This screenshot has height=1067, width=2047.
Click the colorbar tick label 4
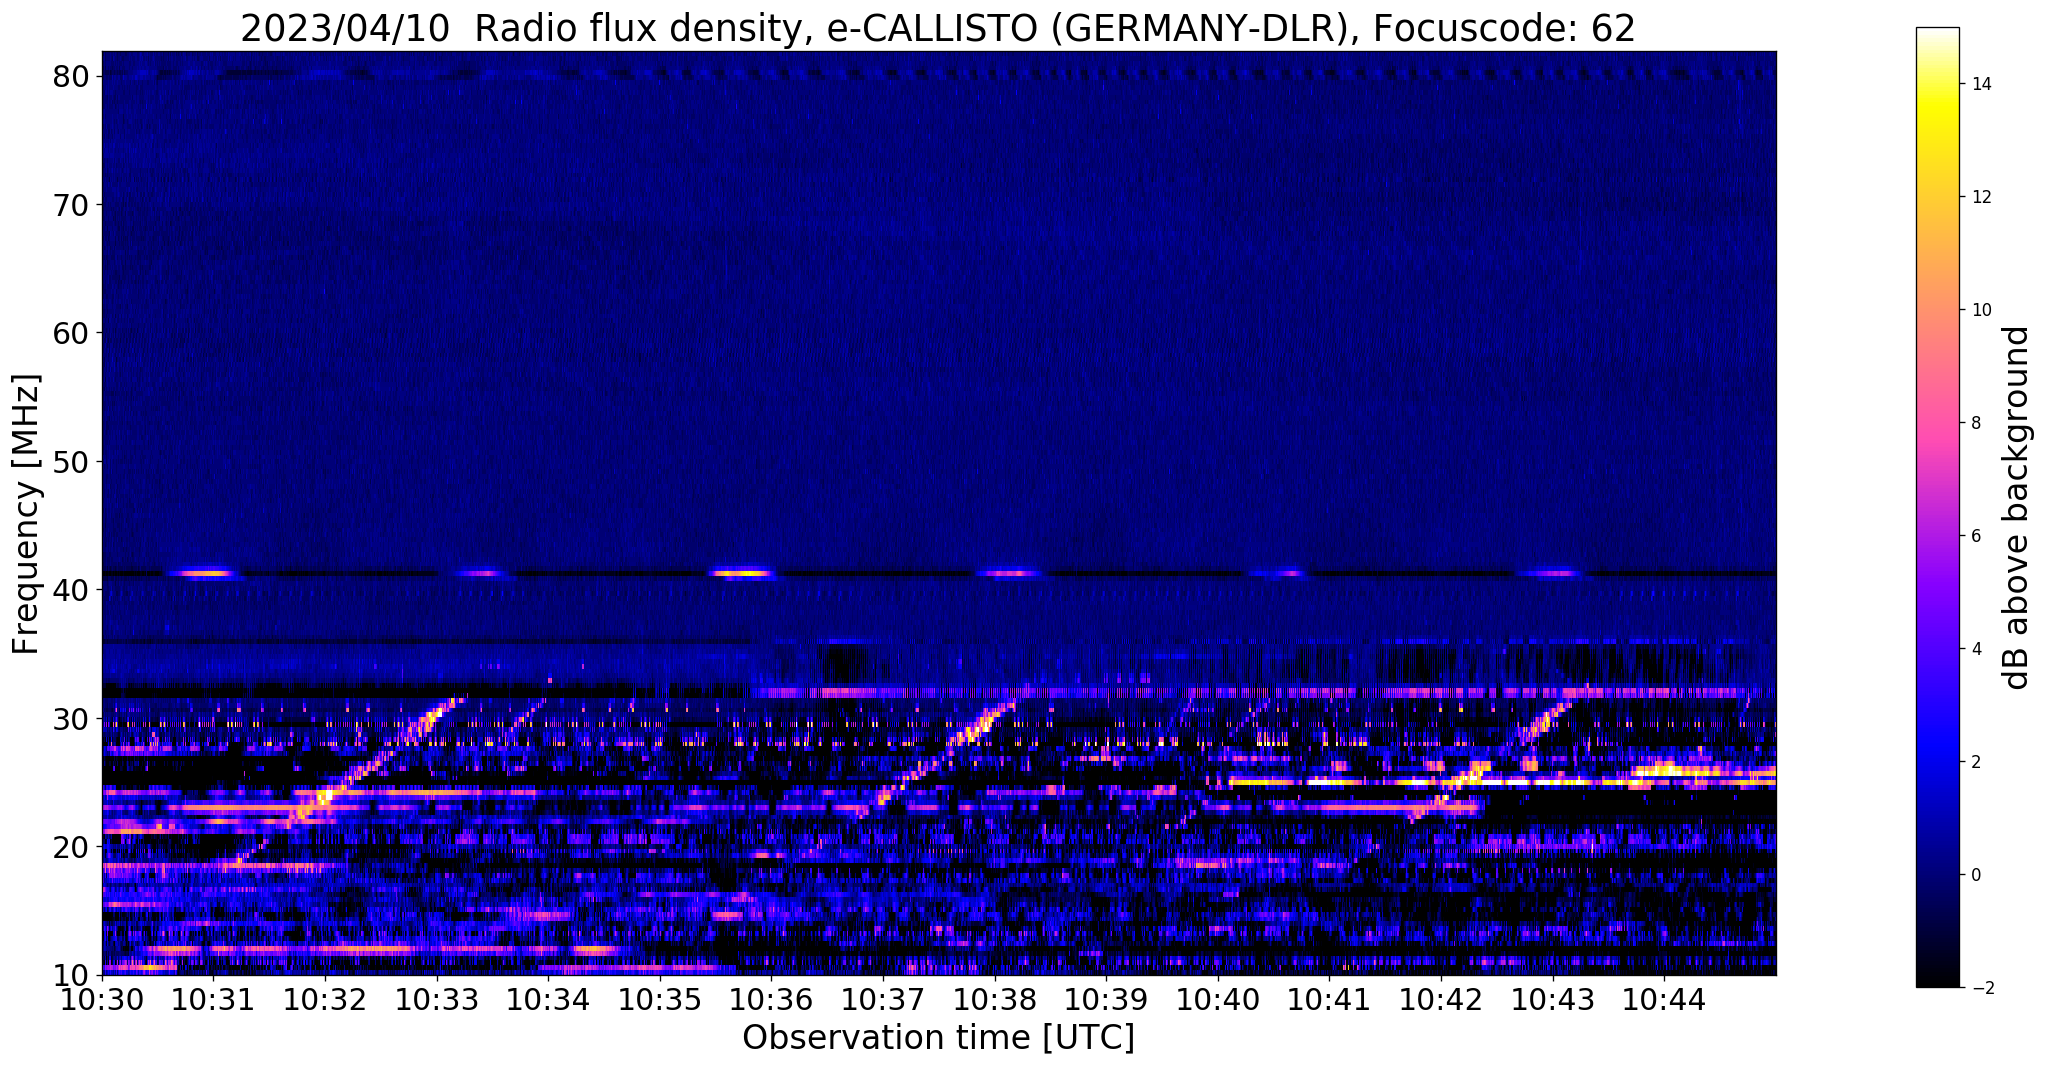click(x=1975, y=649)
